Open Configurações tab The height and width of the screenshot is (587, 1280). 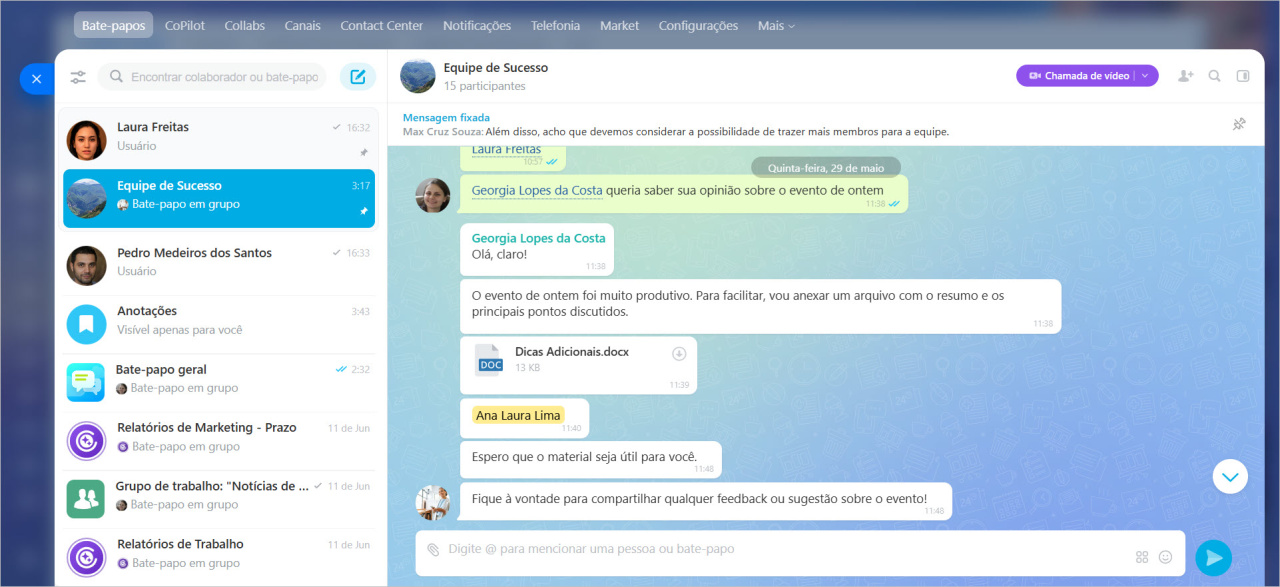pyautogui.click(x=698, y=25)
